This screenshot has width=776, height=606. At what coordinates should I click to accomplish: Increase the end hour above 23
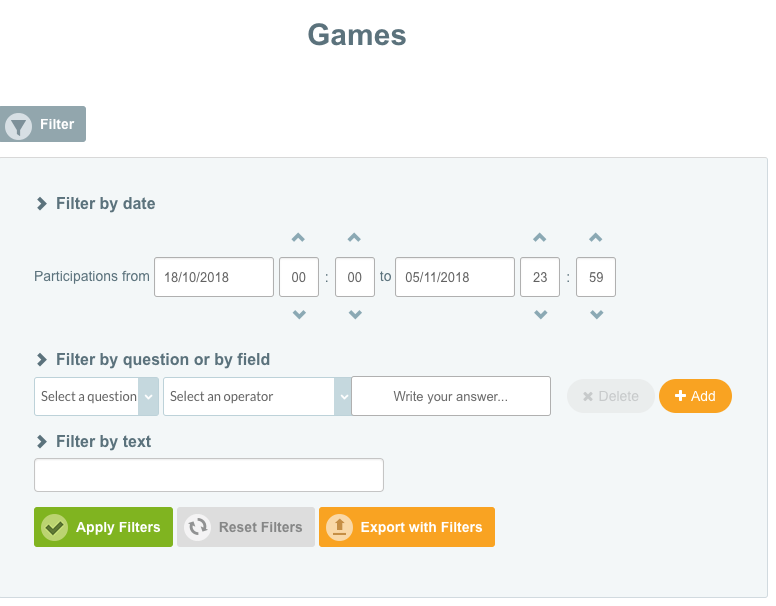click(x=540, y=238)
